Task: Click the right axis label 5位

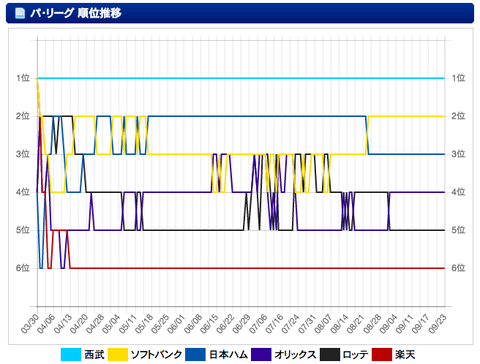Action: [x=458, y=230]
